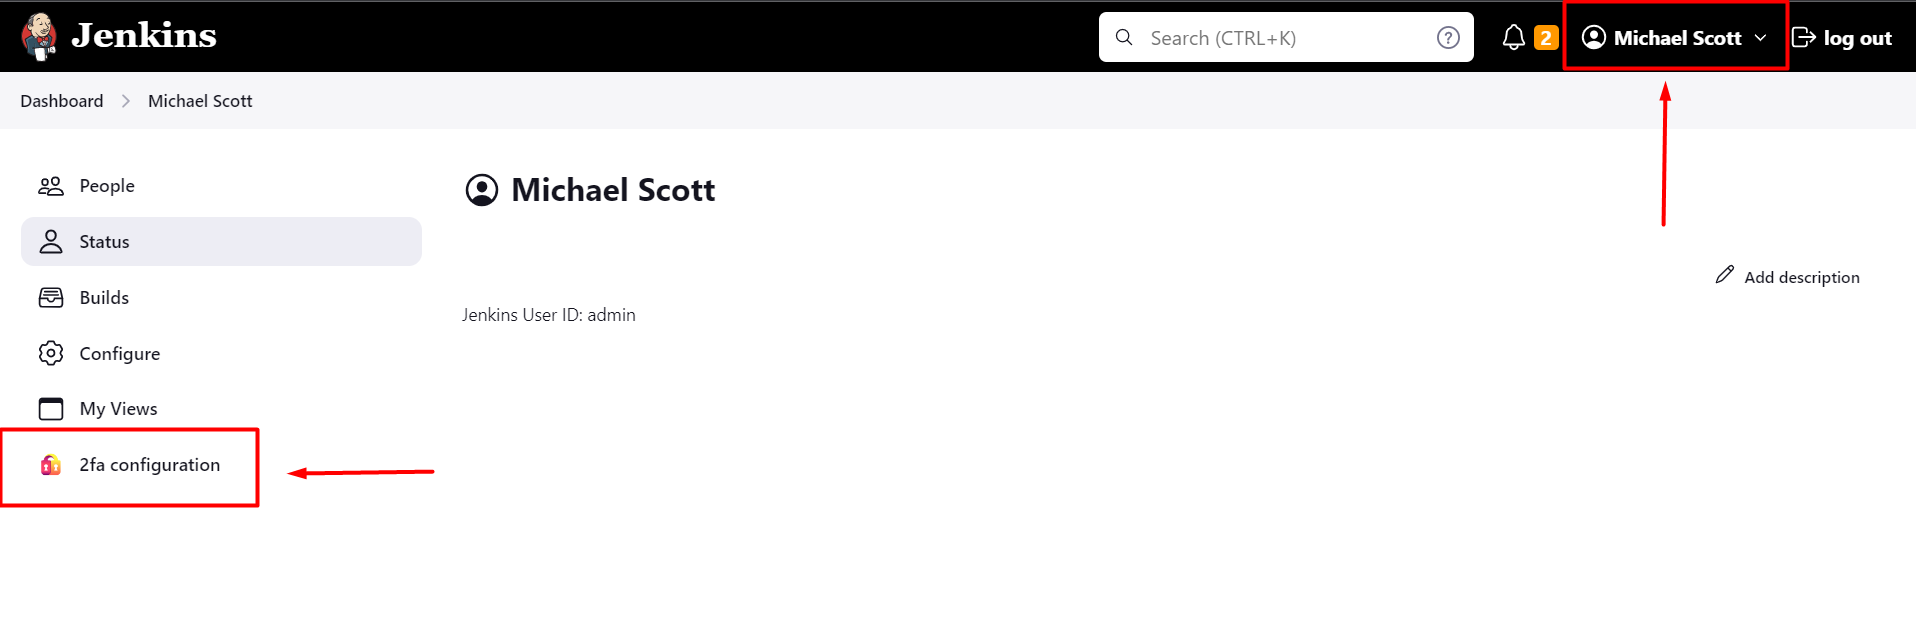Click the log out arrow icon
1916x641 pixels.
click(x=1804, y=38)
